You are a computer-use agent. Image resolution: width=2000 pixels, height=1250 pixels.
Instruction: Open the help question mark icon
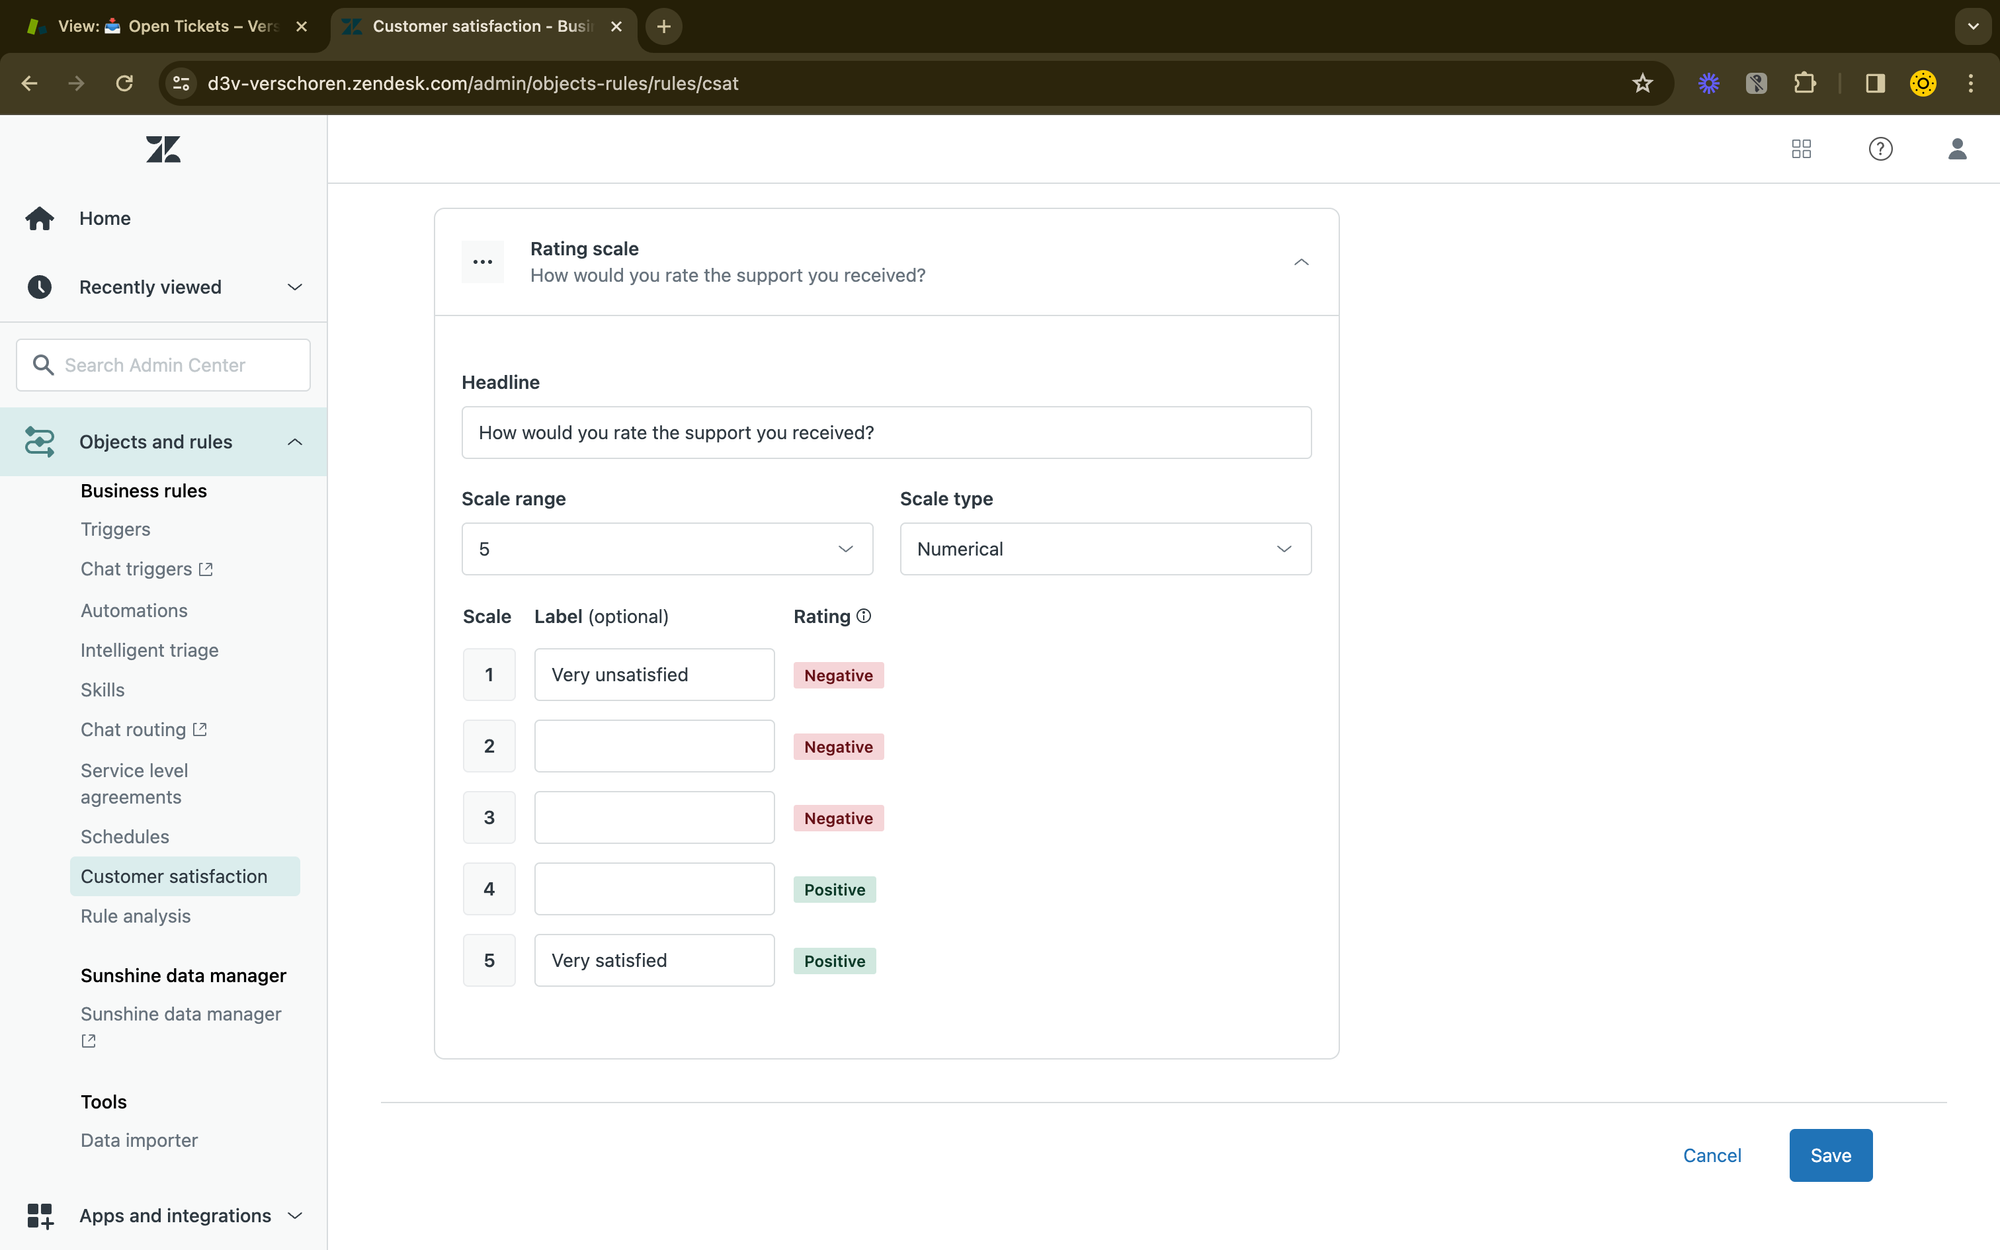point(1880,149)
